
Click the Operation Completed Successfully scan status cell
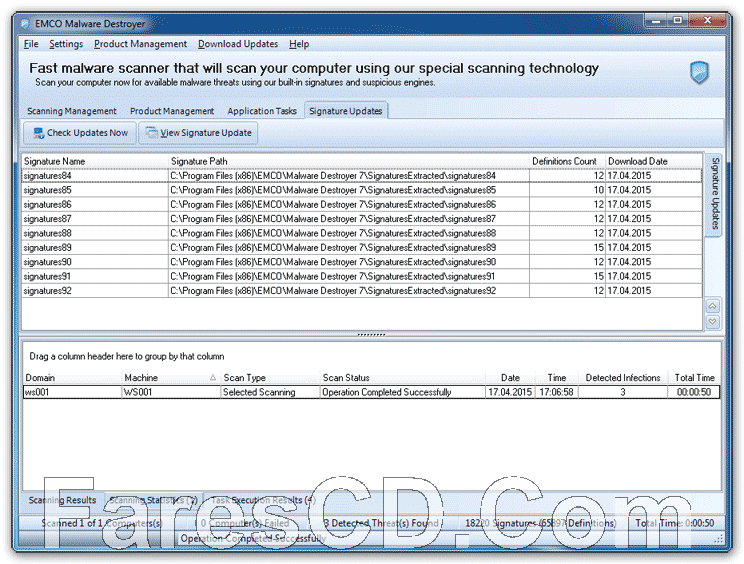[403, 392]
